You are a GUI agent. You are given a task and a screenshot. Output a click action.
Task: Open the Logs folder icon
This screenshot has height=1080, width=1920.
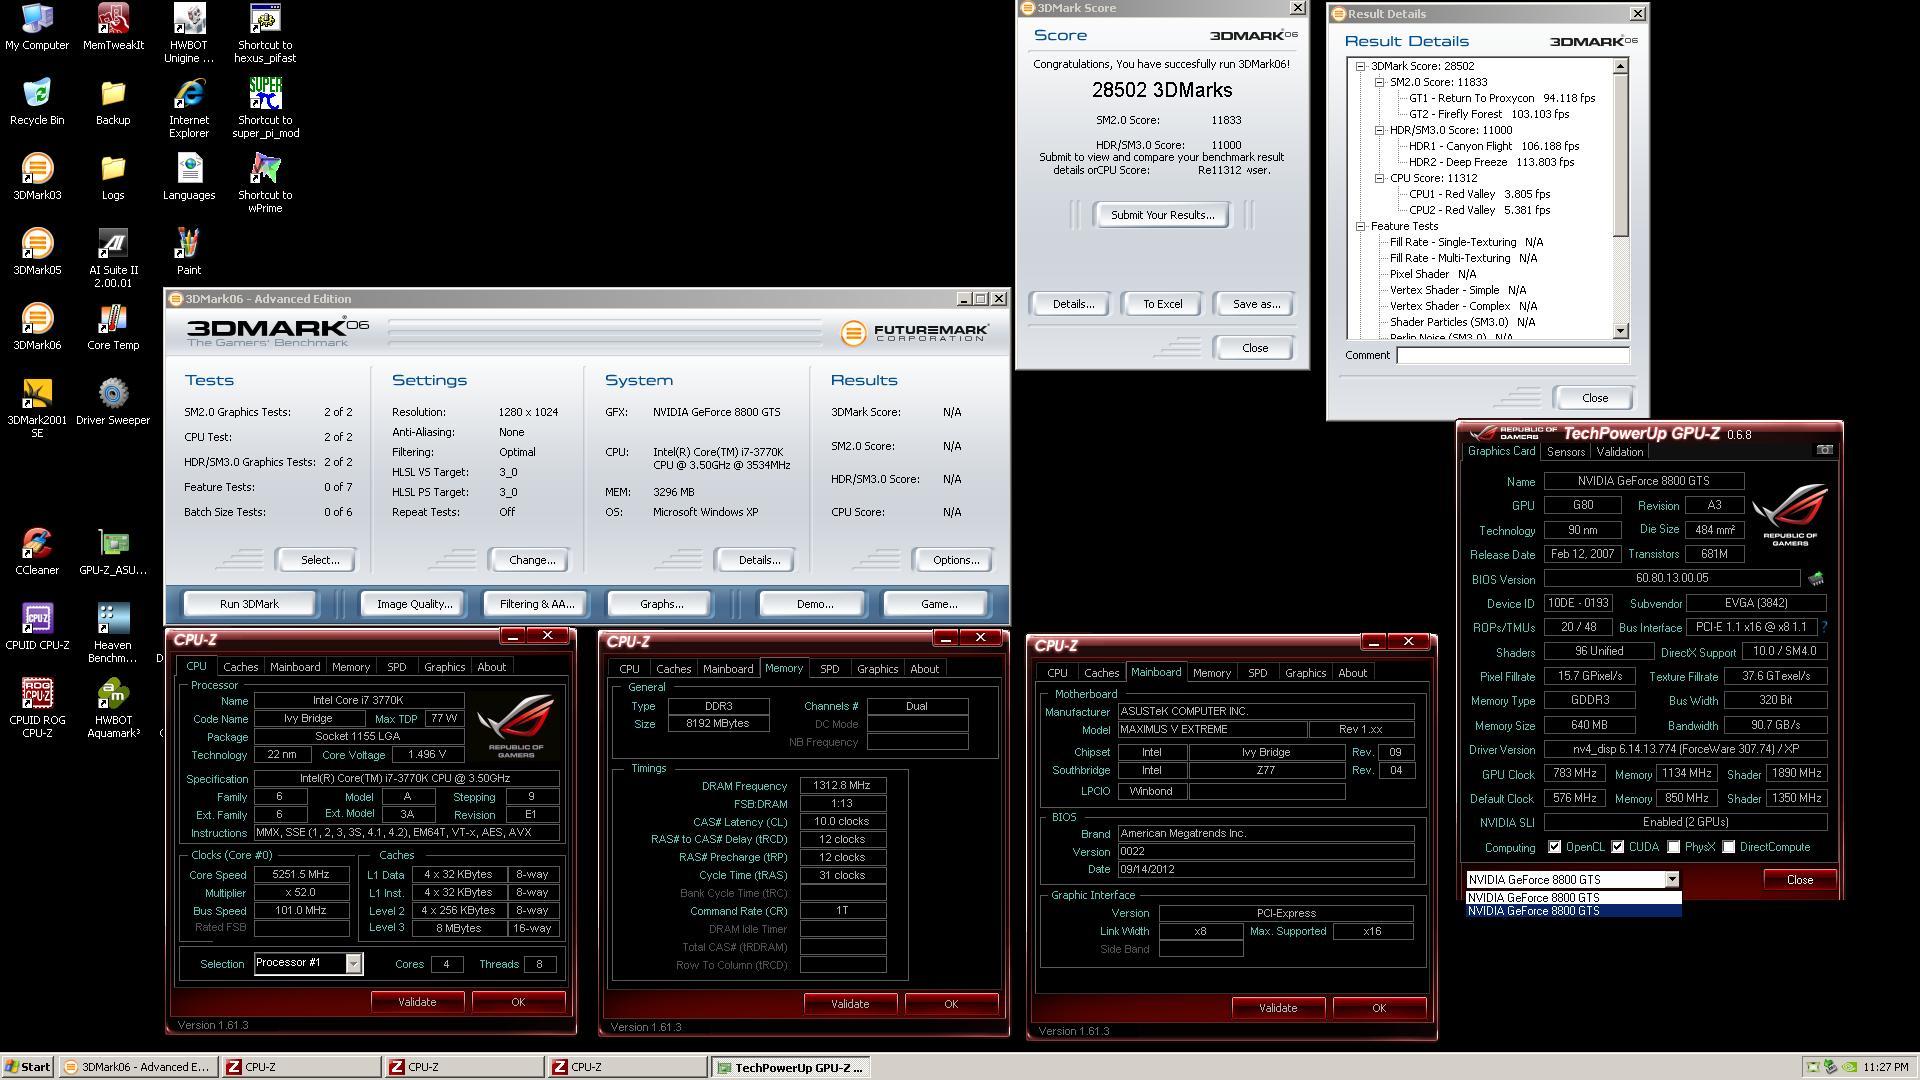pyautogui.click(x=113, y=177)
